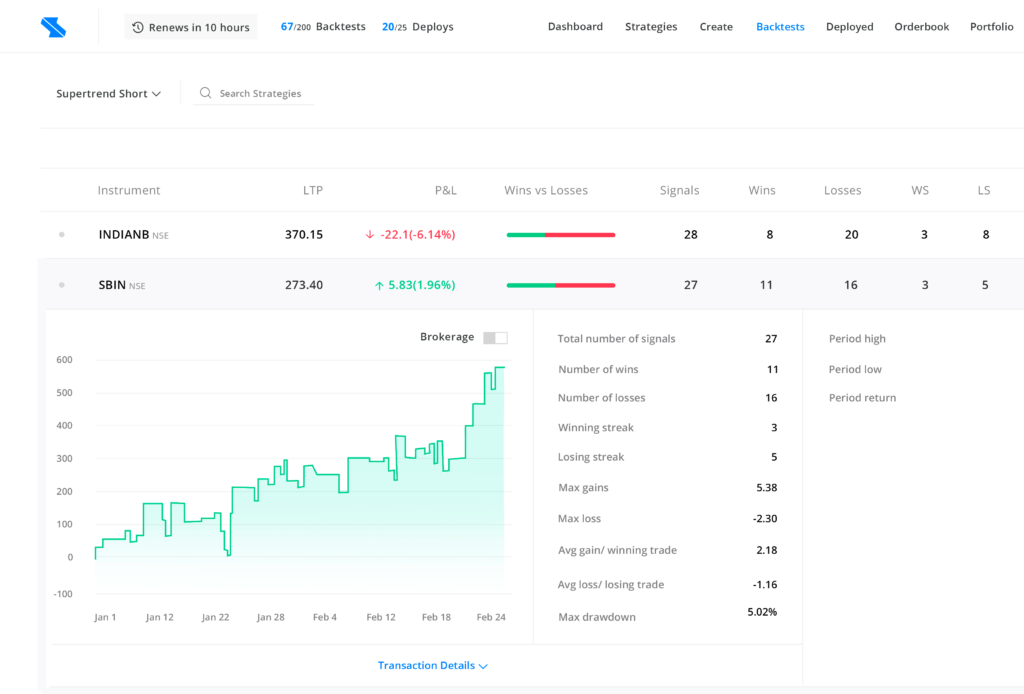Click the clock icon beside Renews text
The height and width of the screenshot is (694, 1024).
tap(138, 27)
